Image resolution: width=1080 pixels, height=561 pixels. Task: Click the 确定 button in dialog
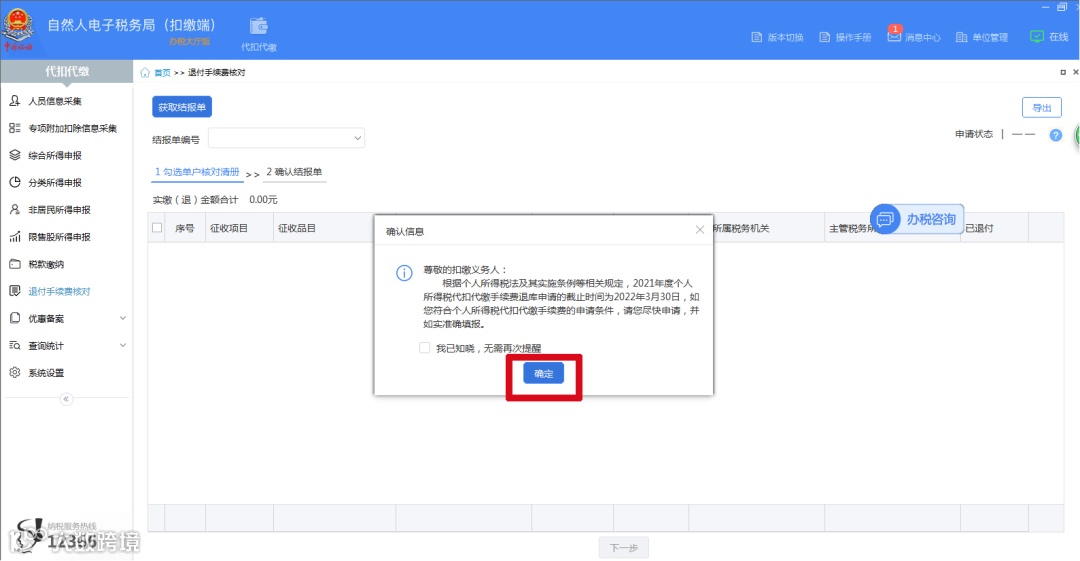[543, 373]
